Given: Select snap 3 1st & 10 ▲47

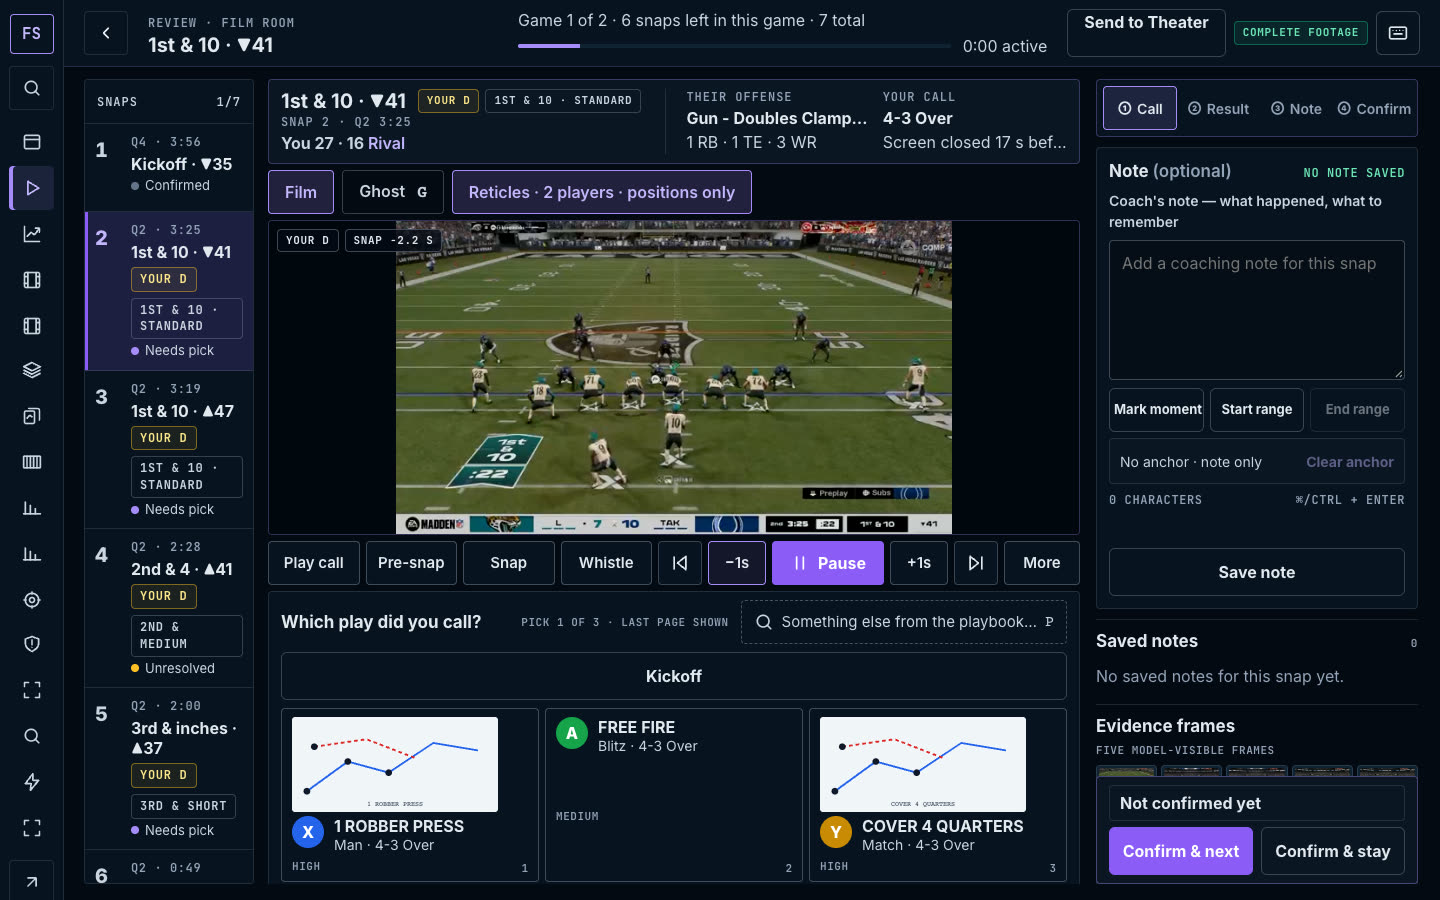Looking at the screenshot, I should click(169, 450).
